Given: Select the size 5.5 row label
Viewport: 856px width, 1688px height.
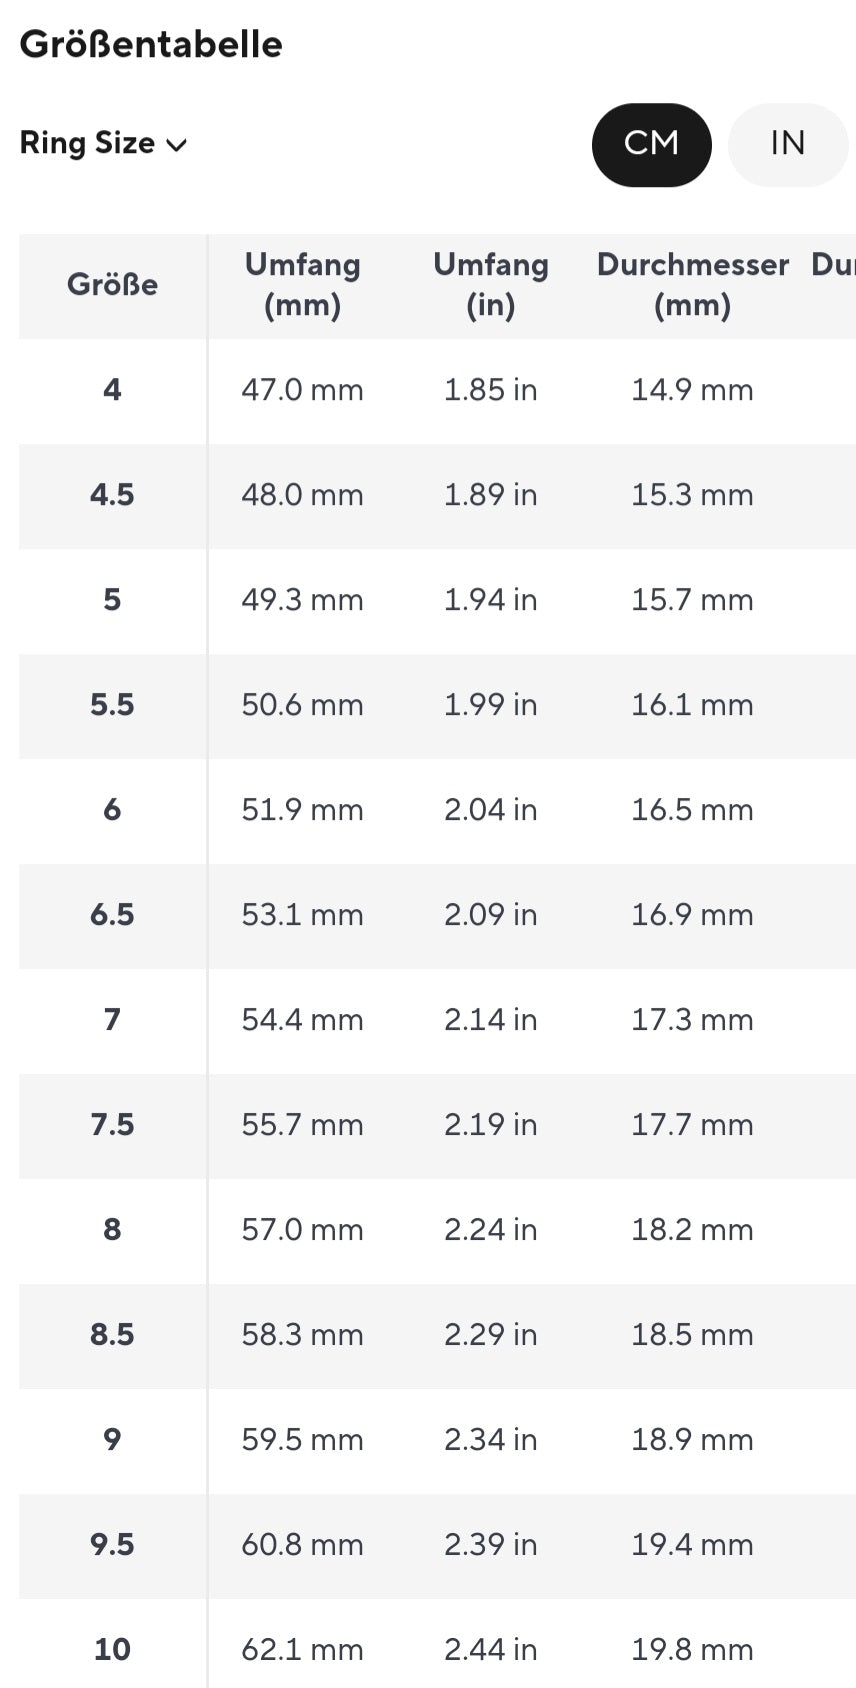Looking at the screenshot, I should click(x=112, y=705).
